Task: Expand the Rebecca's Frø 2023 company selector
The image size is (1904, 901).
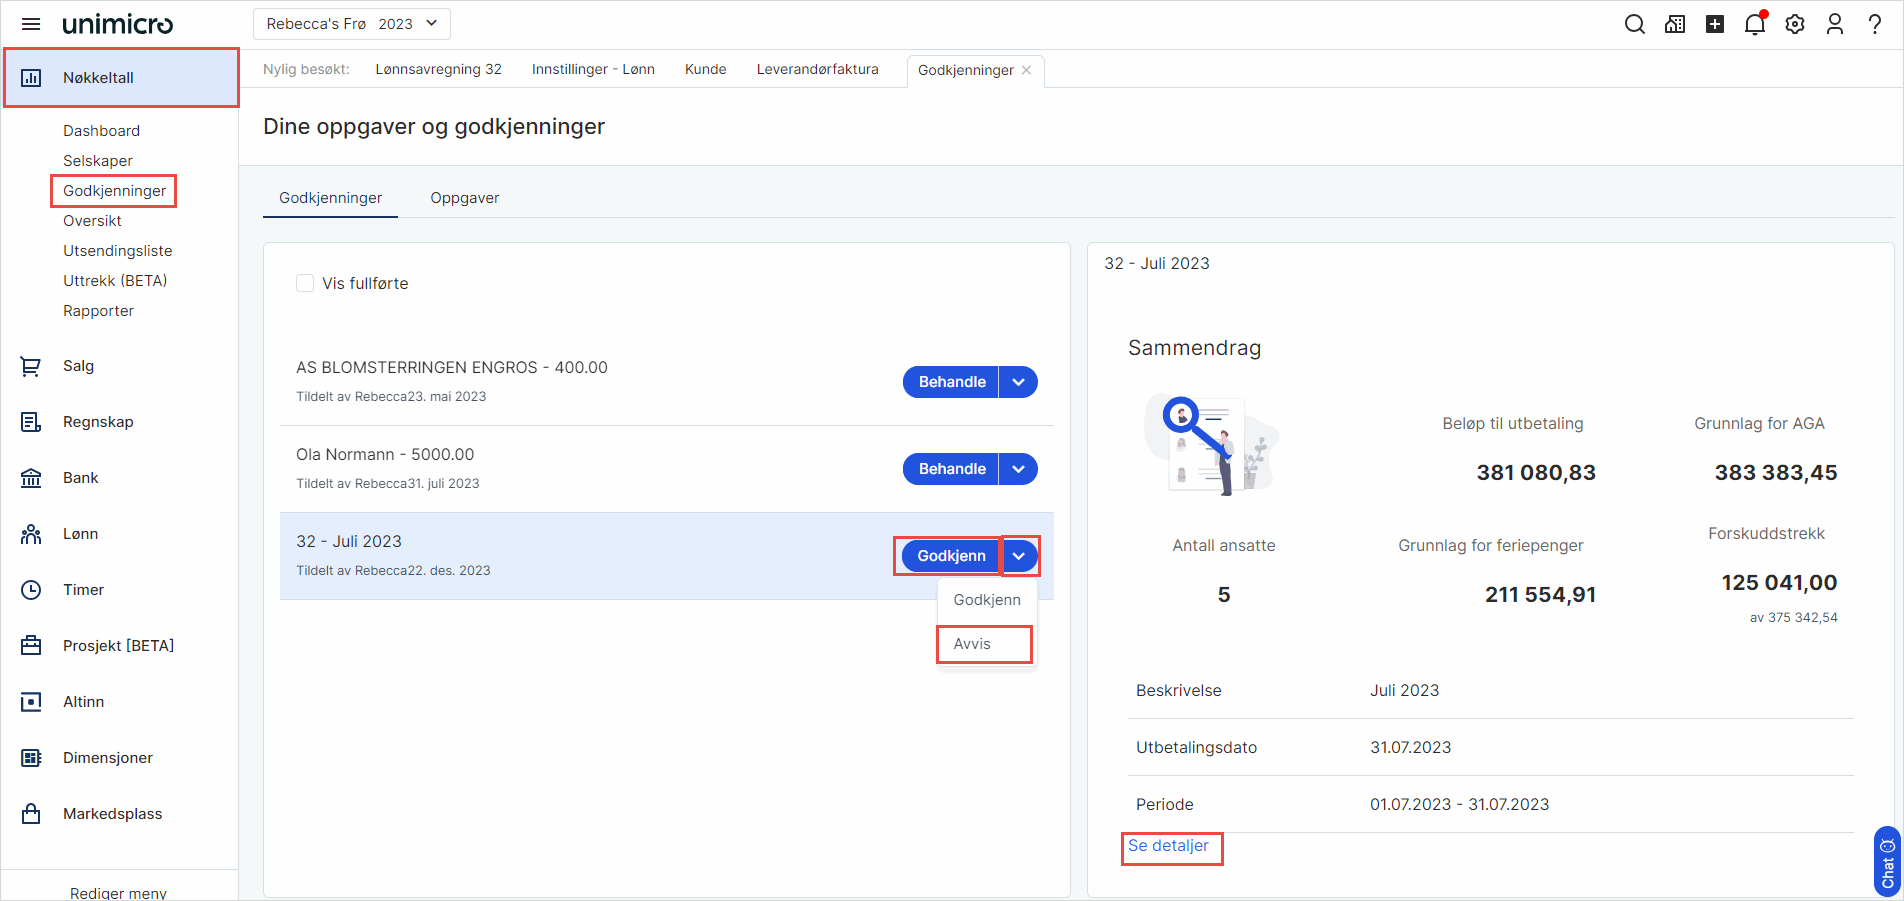Action: click(x=351, y=24)
